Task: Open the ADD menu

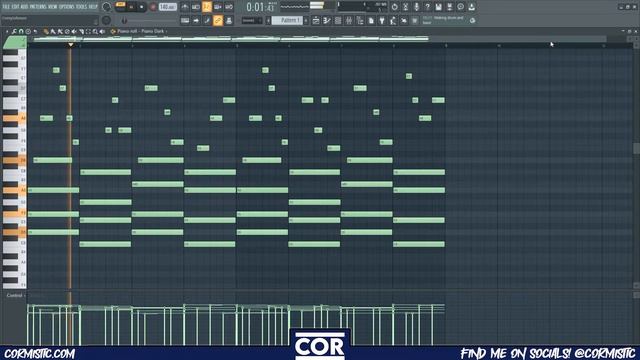Action: [x=24, y=7]
